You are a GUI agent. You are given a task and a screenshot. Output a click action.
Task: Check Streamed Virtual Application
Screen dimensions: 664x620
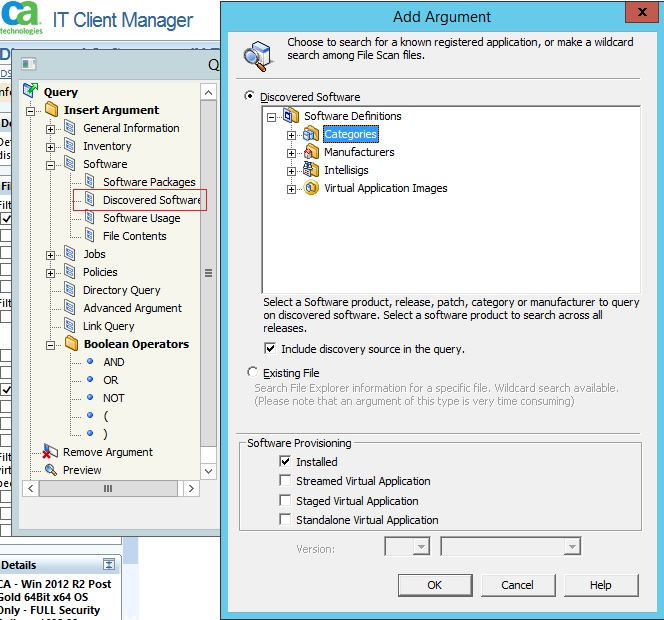[x=285, y=480]
